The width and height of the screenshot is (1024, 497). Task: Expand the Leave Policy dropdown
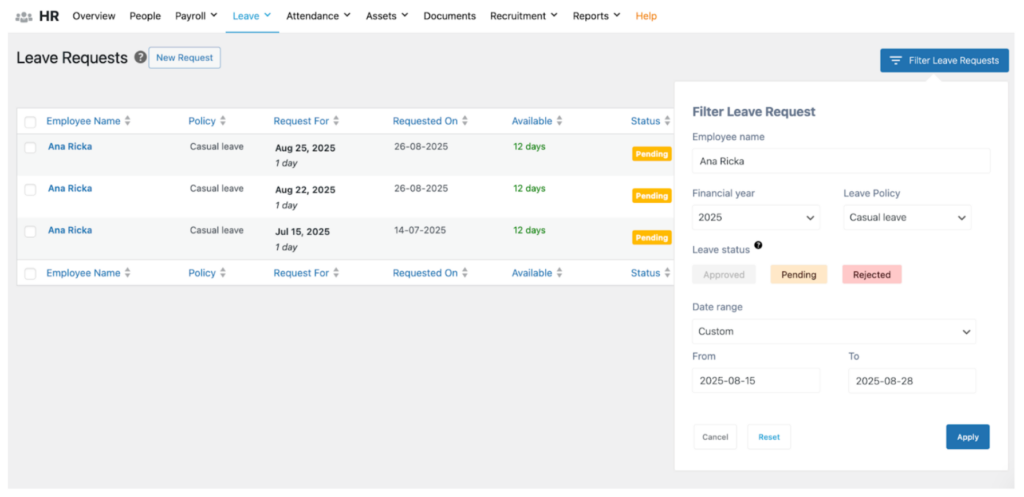[x=906, y=217]
